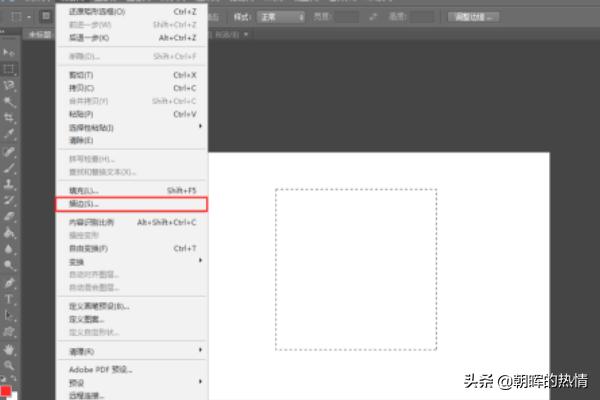Select the Zoom tool
Image resolution: width=600 pixels, height=400 pixels.
point(8,366)
